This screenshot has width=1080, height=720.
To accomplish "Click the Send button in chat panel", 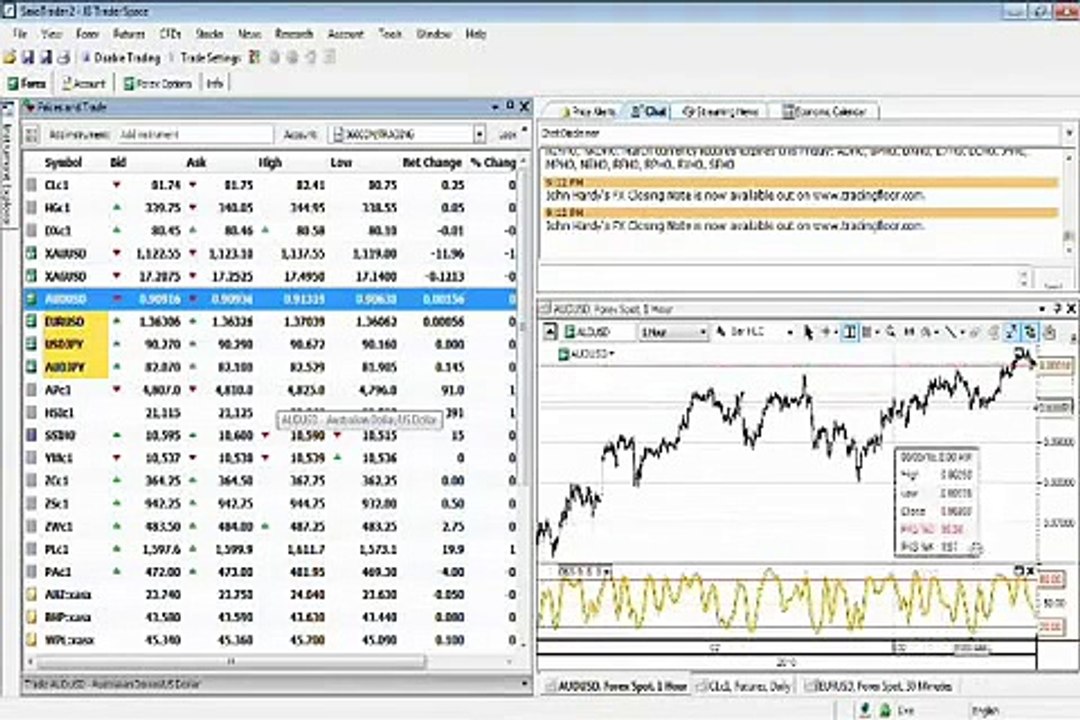I will pos(1055,280).
